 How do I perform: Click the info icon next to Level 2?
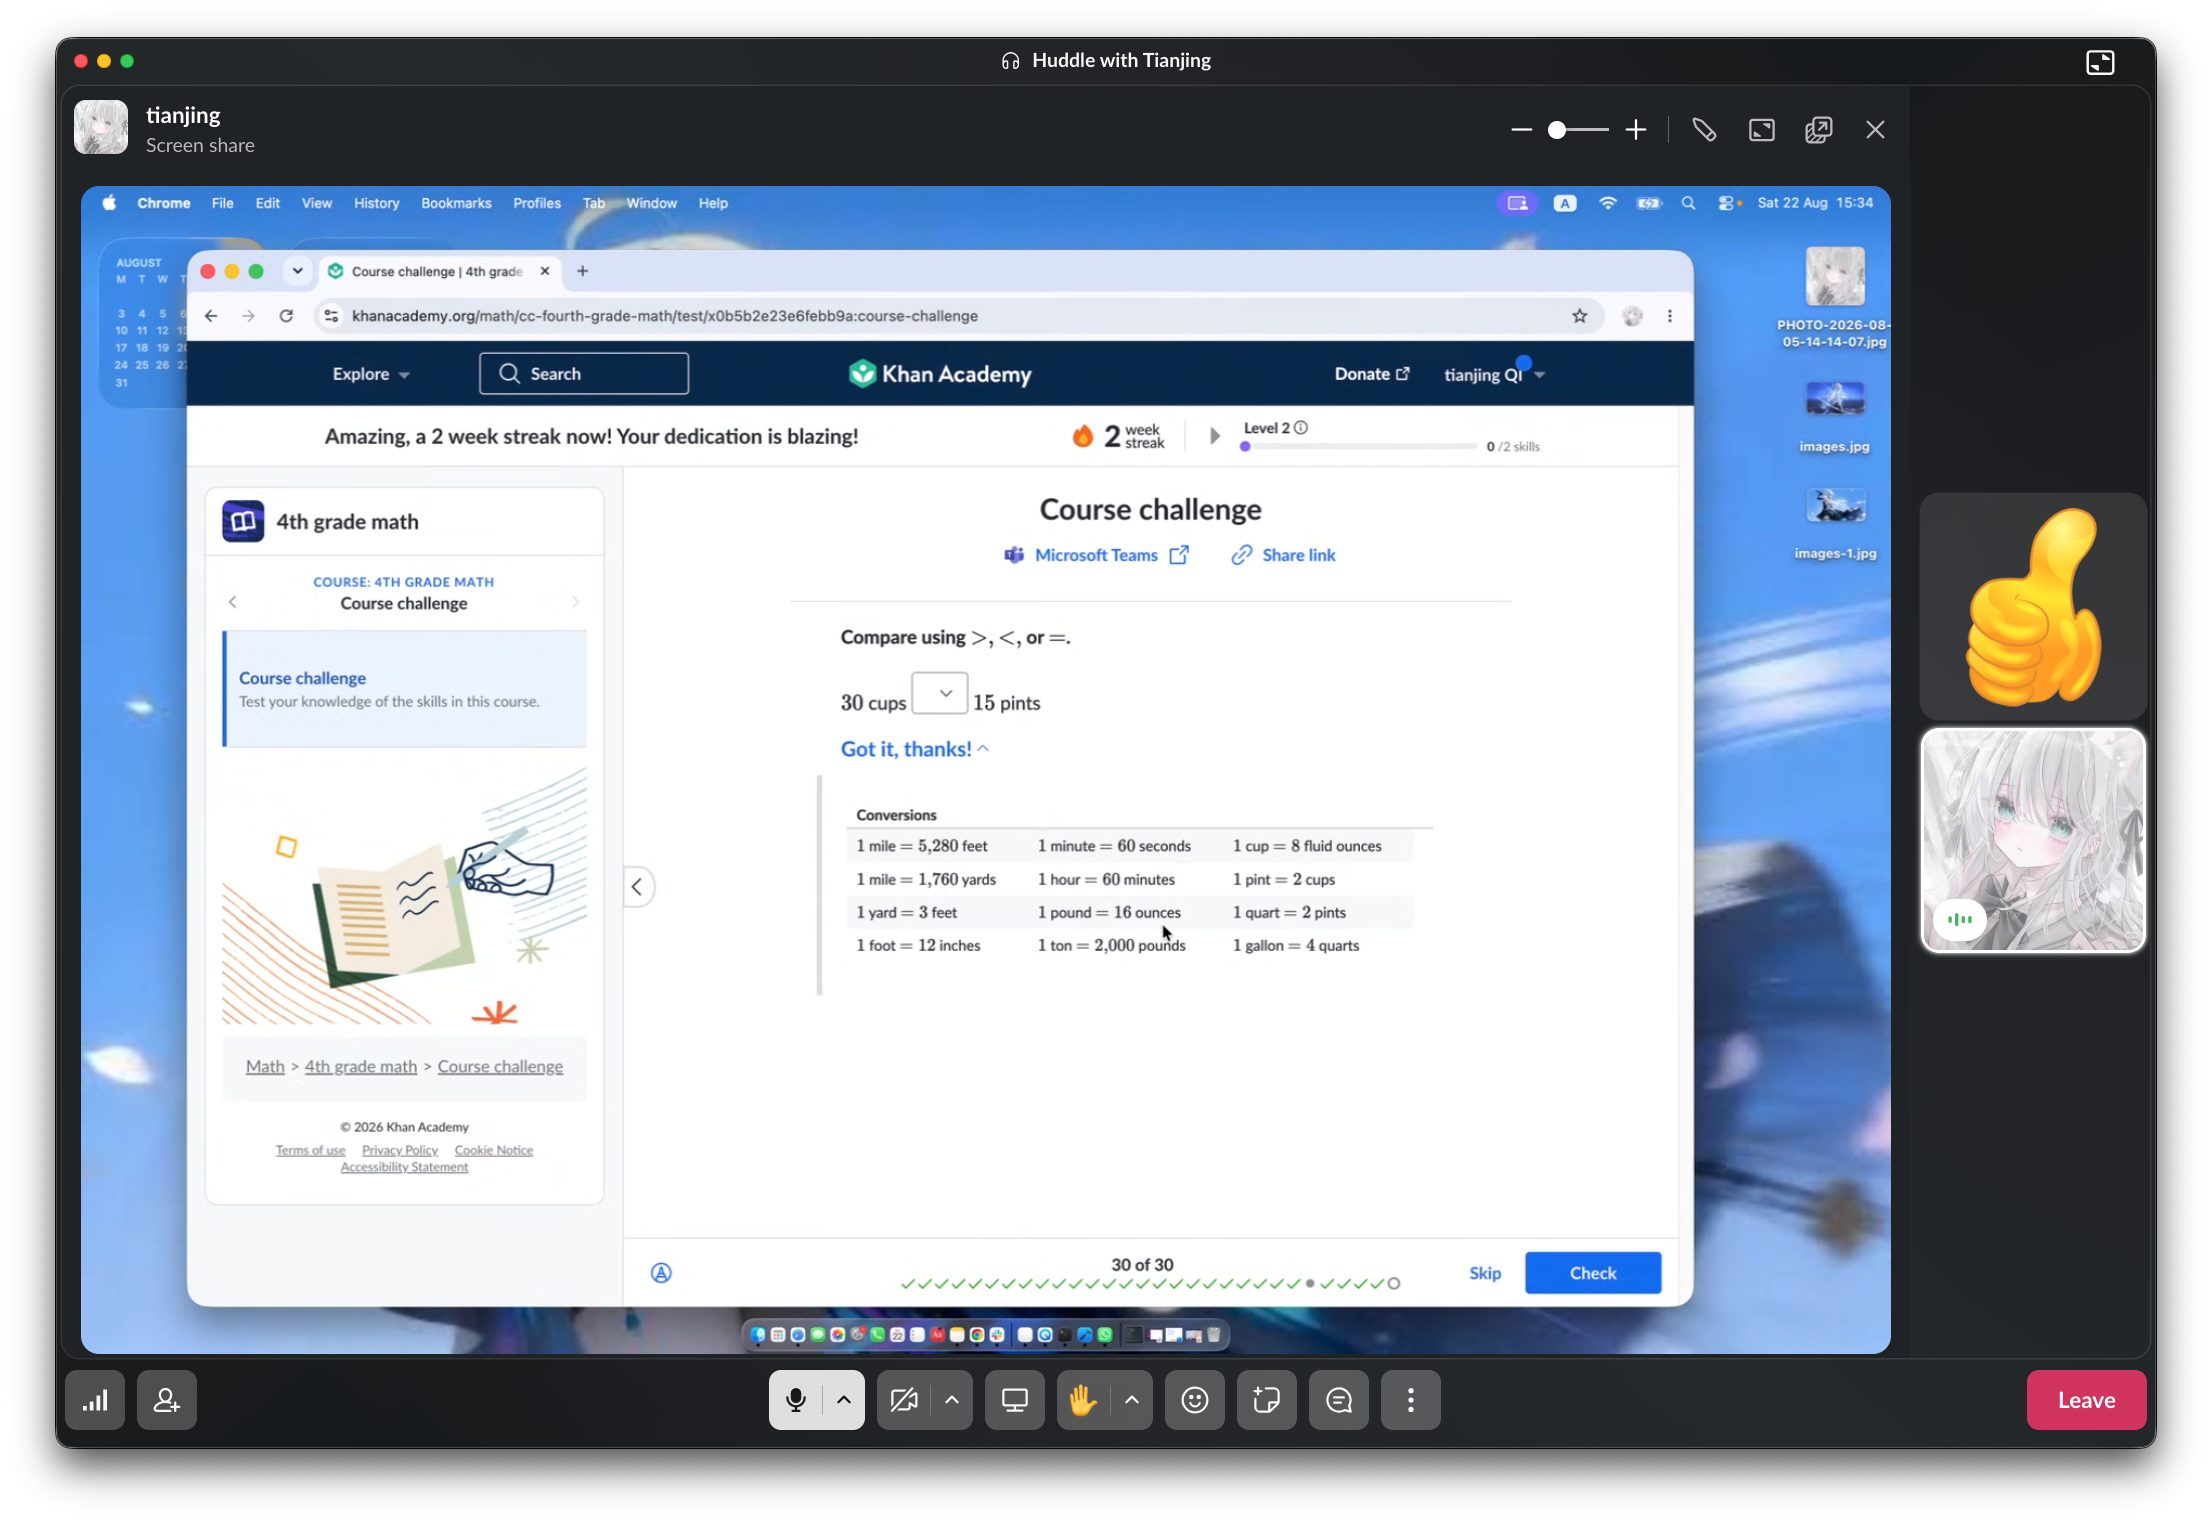(1301, 428)
